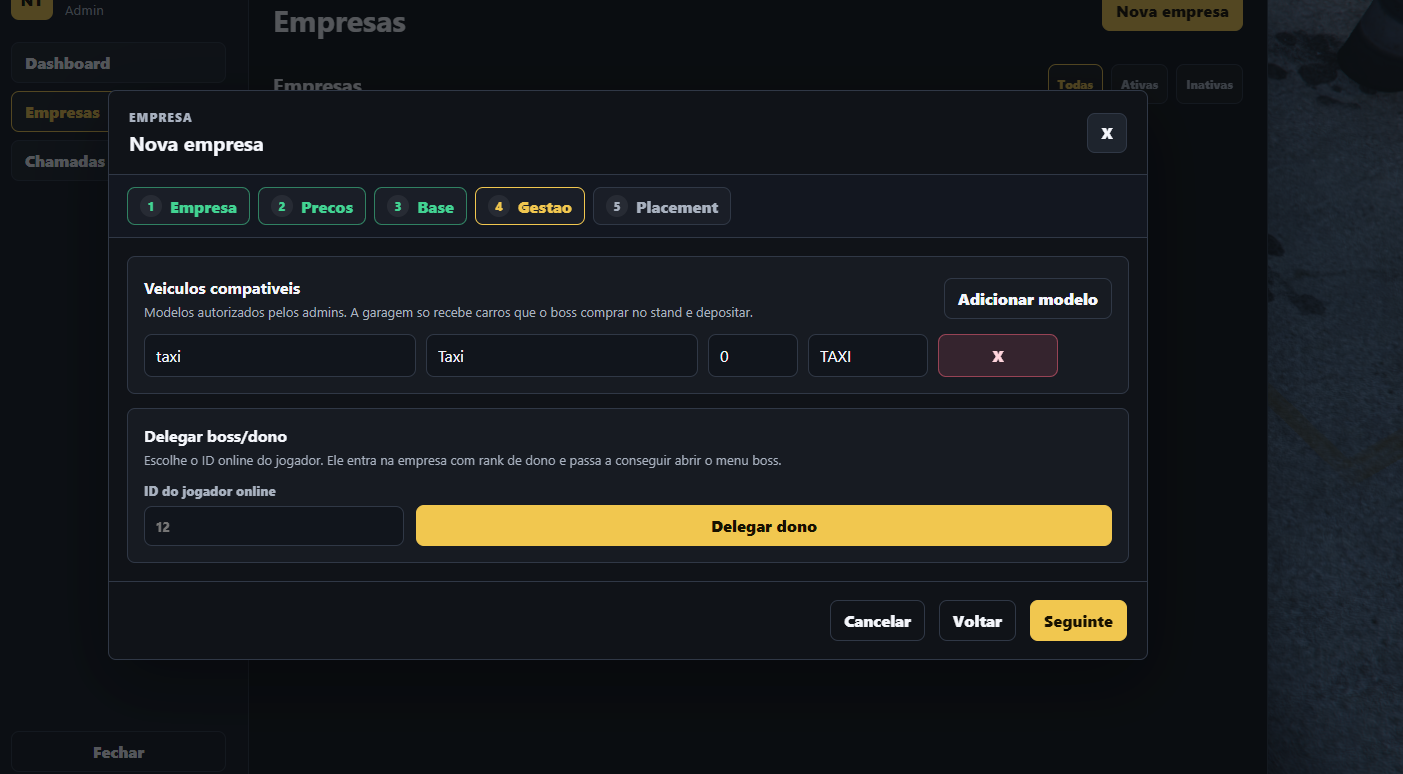Click Adicionar modelo button
Viewport: 1403px width, 774px height.
(x=1027, y=299)
